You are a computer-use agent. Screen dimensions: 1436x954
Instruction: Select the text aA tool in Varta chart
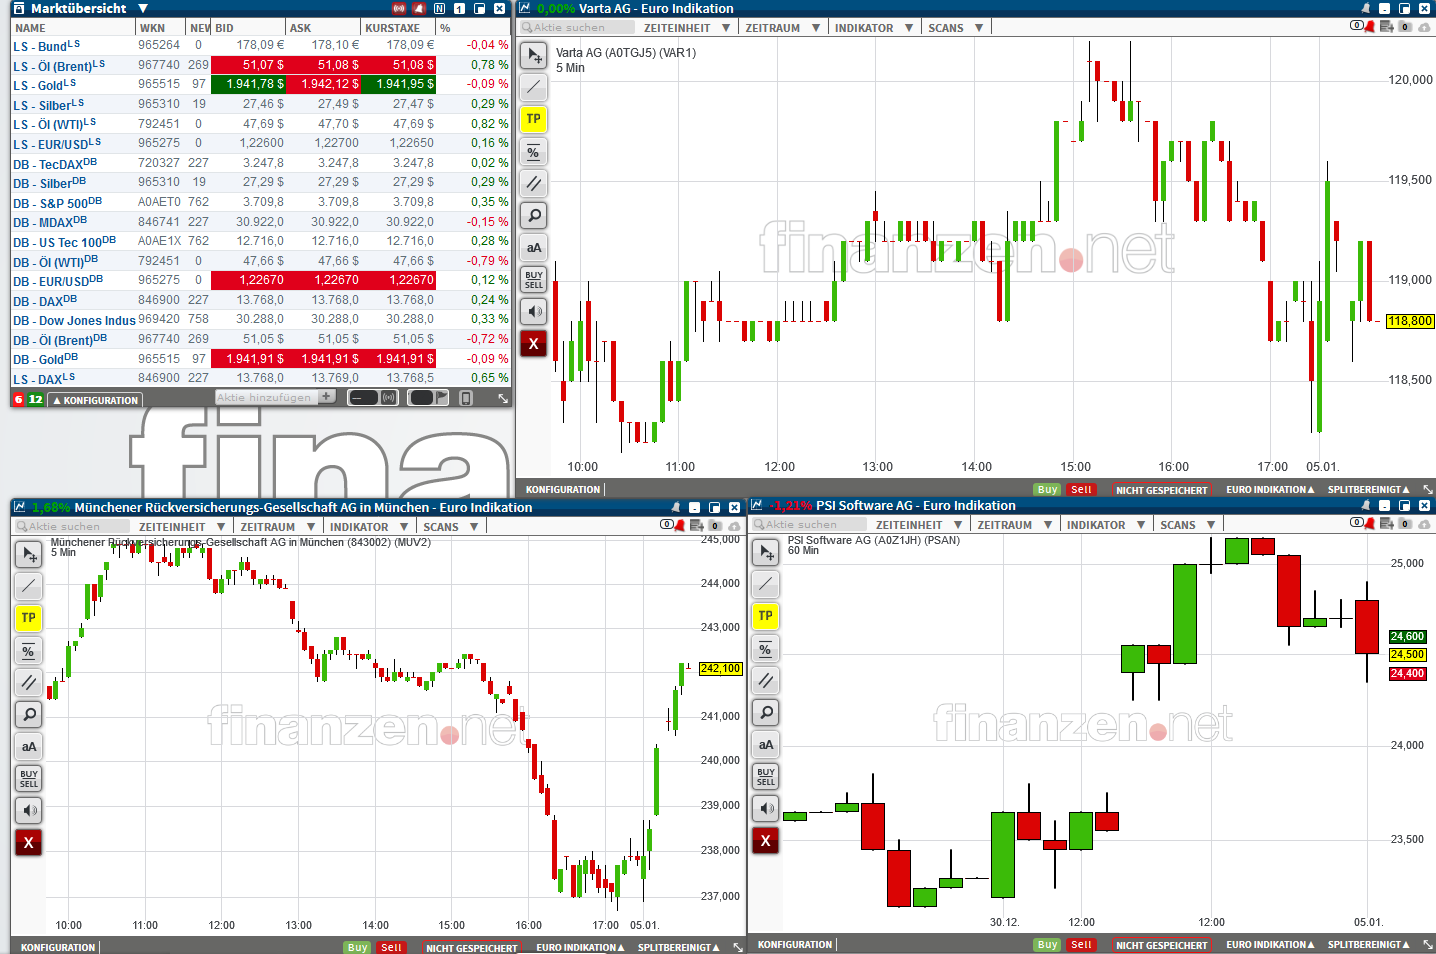click(534, 248)
